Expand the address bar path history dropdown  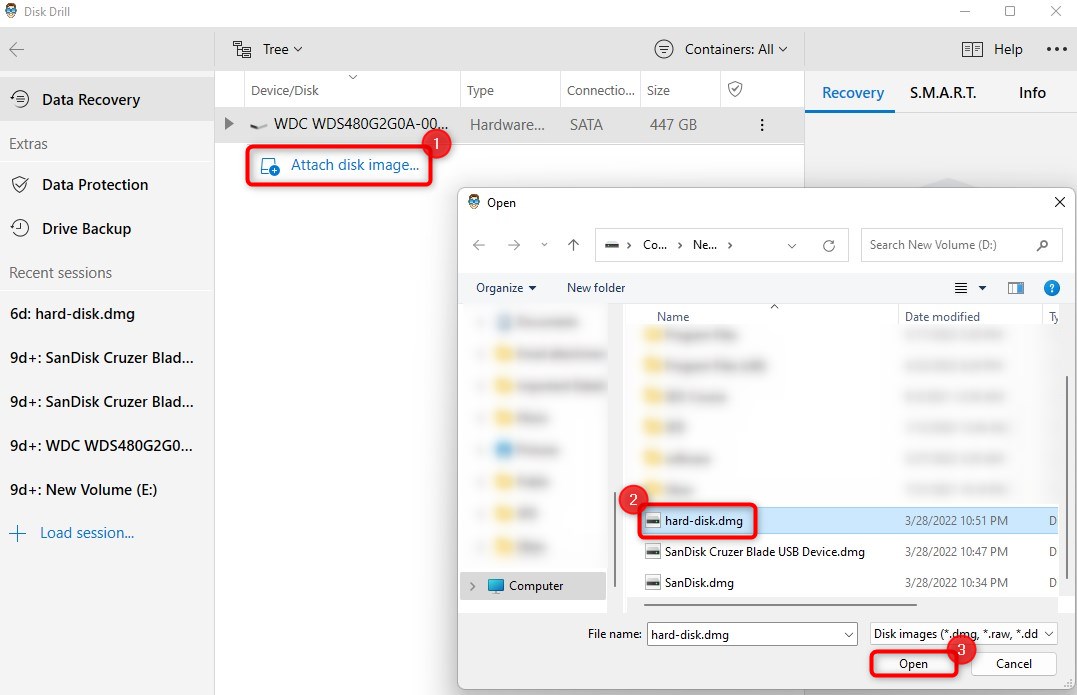pos(792,245)
